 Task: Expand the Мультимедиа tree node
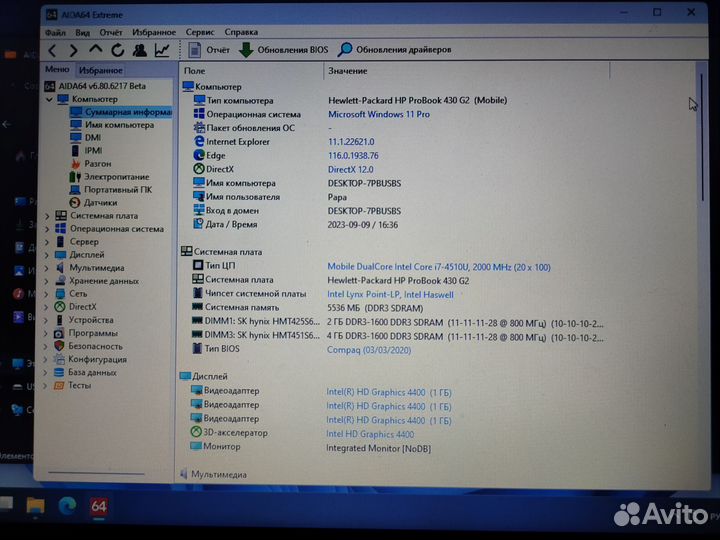coord(47,268)
